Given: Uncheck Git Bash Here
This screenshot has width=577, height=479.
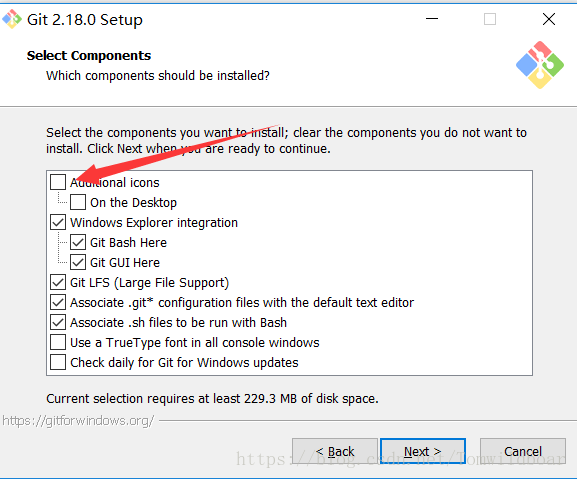Looking at the screenshot, I should [78, 242].
